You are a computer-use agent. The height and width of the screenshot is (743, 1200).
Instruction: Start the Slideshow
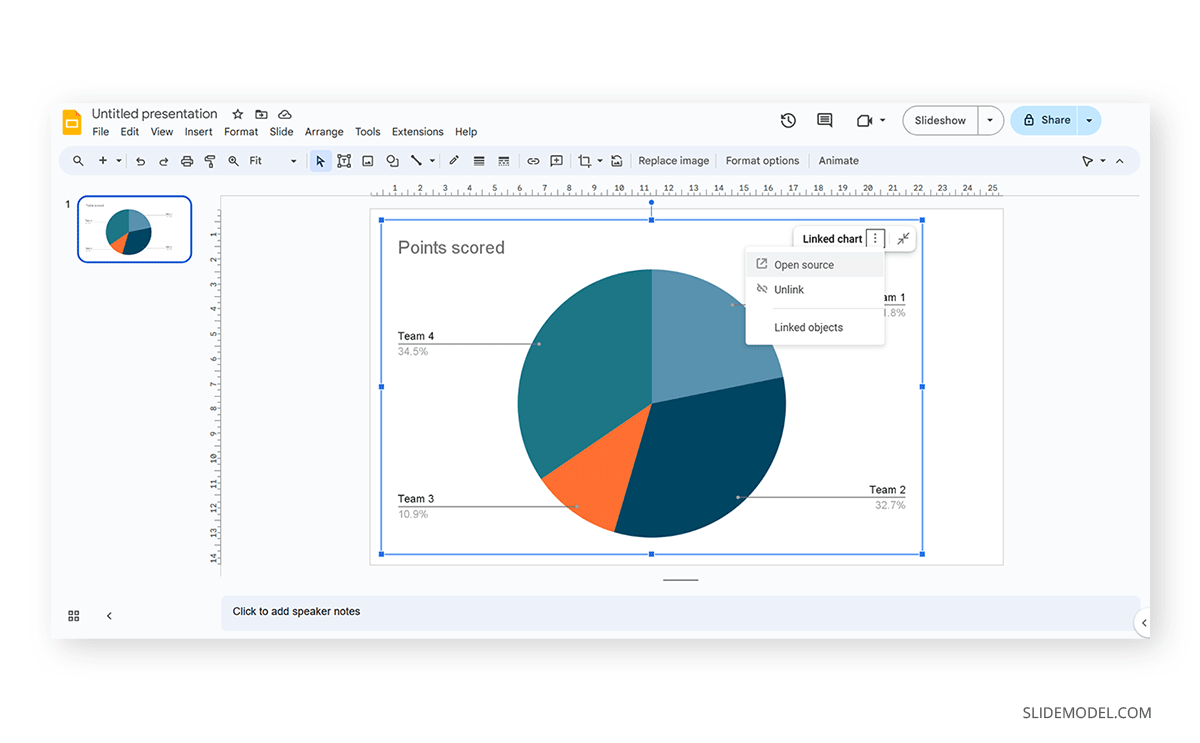click(940, 120)
